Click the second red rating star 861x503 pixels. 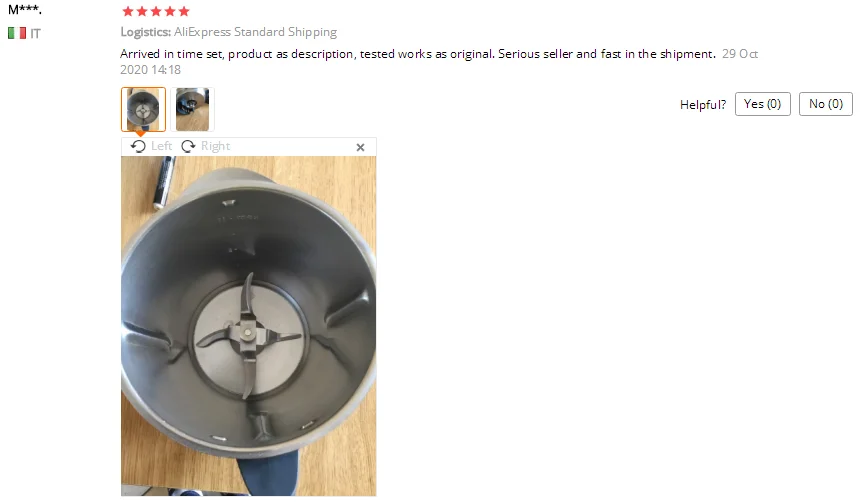(x=142, y=11)
